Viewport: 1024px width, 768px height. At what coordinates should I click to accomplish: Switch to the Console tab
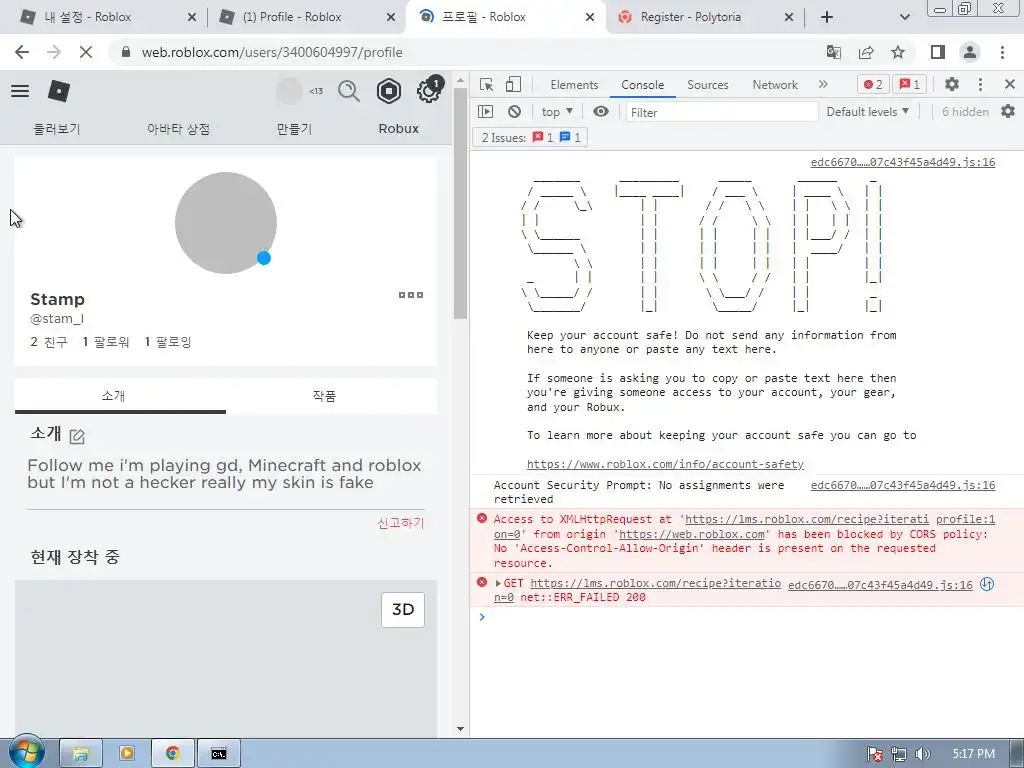point(643,85)
